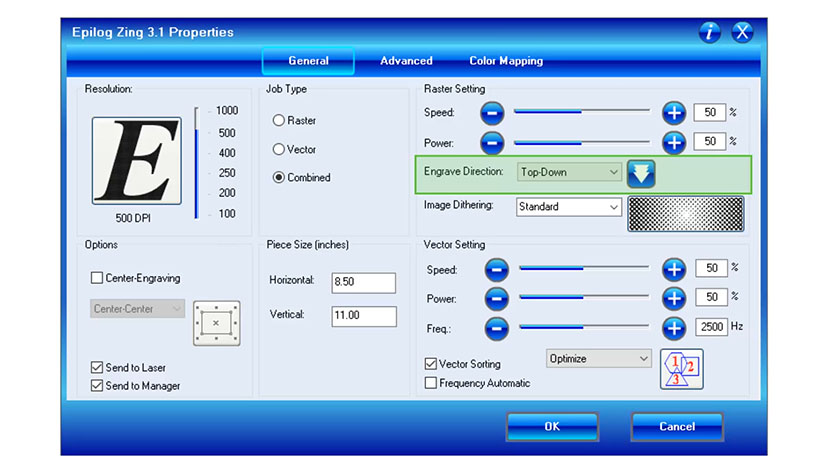Viewport: 830px width, 473px height.
Task: Select the Vector job type
Action: point(279,150)
